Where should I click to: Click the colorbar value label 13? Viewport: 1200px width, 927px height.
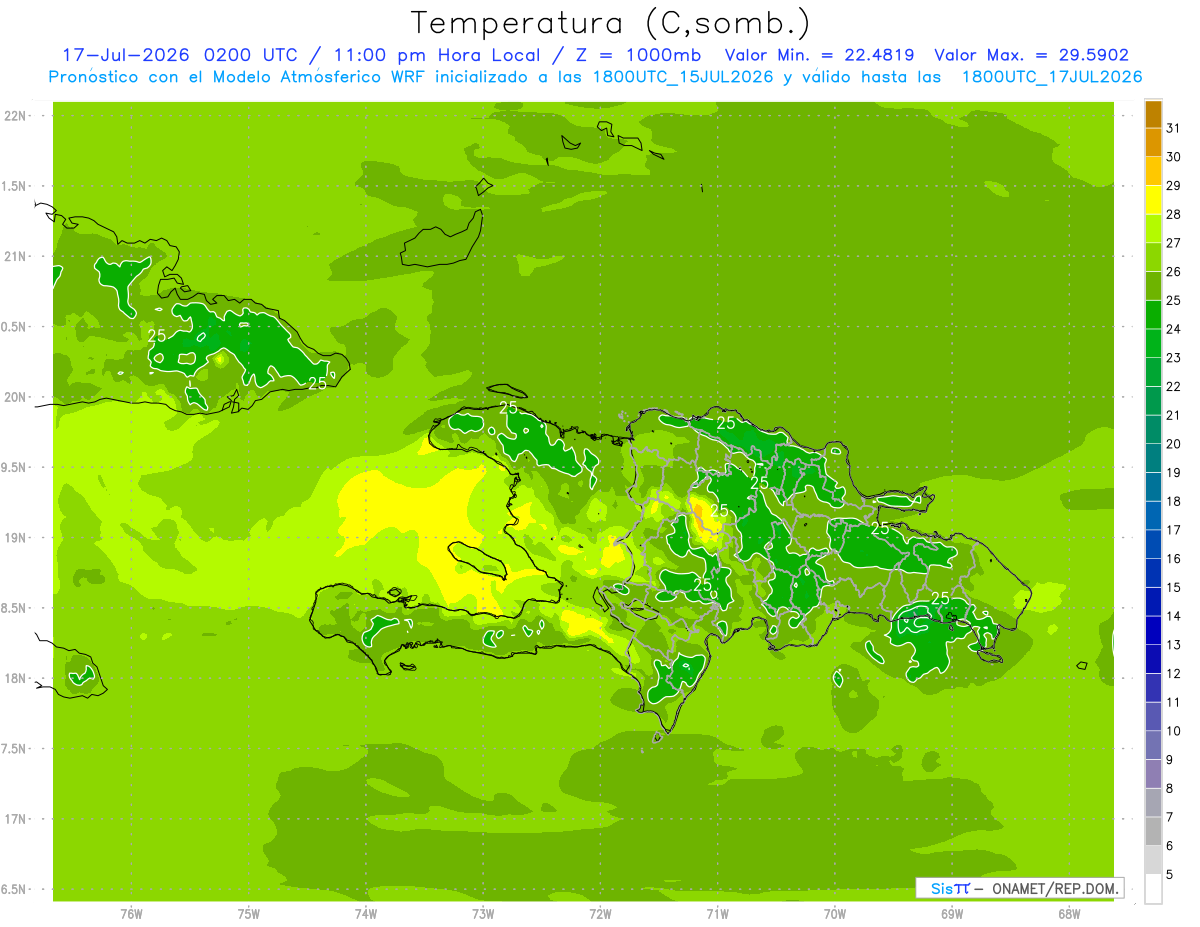pos(1173,645)
